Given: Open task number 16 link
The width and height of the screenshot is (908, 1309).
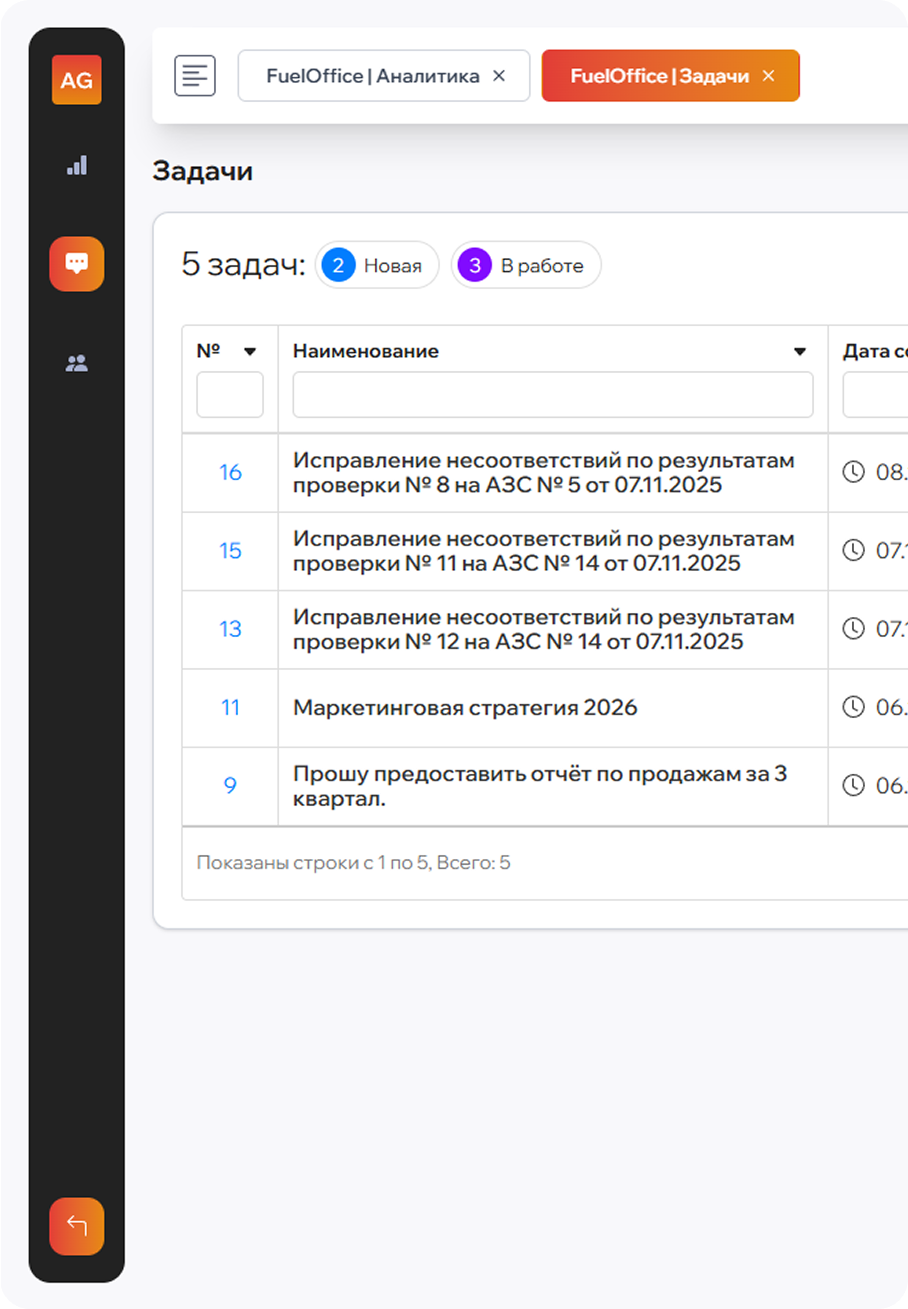Looking at the screenshot, I should click(x=229, y=471).
